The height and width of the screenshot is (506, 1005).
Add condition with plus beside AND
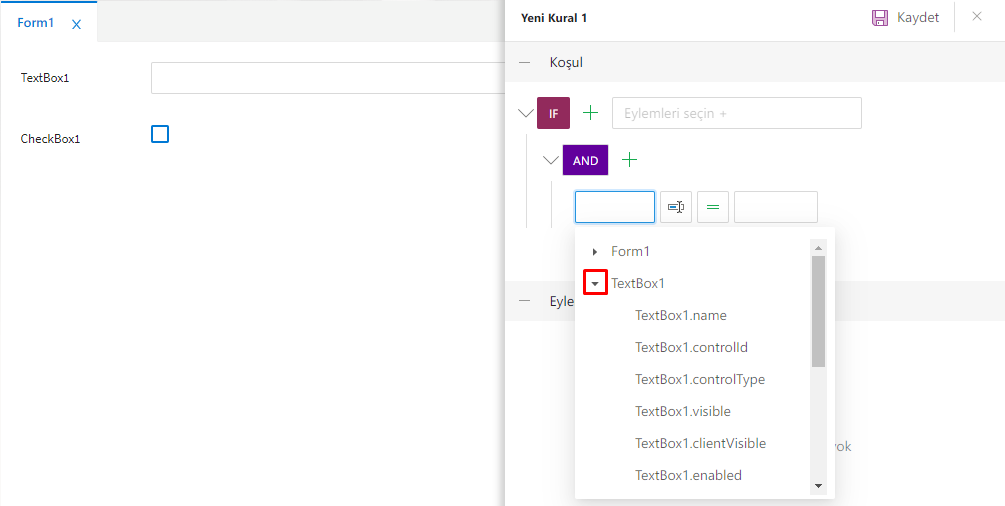(629, 160)
